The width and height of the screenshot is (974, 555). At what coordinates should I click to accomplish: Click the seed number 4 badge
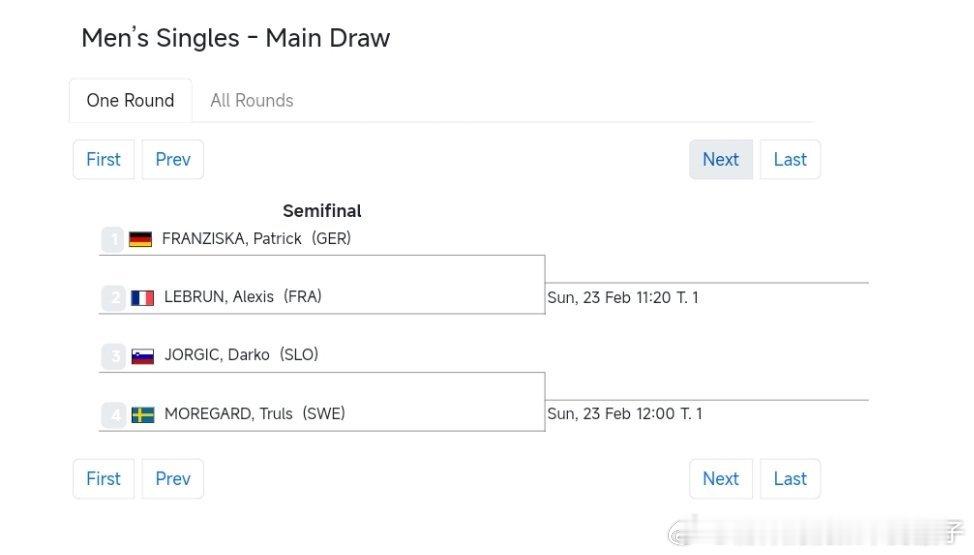[x=114, y=415]
